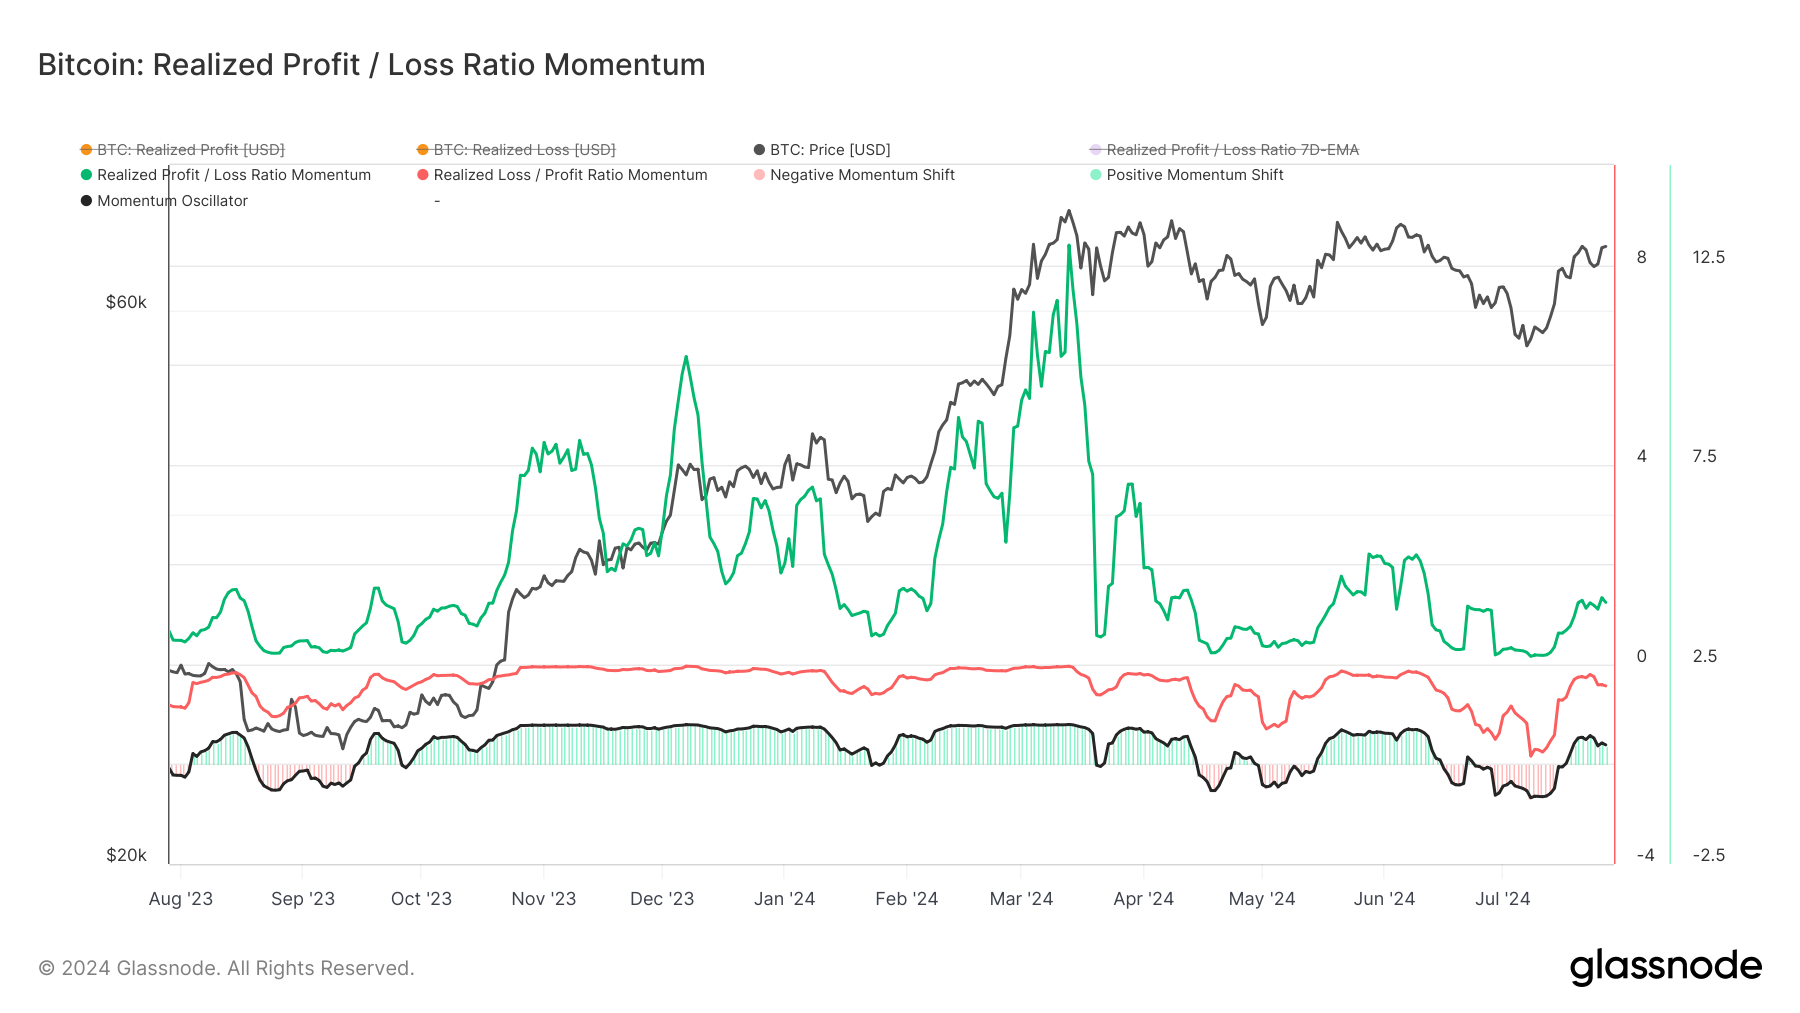
Task: Toggle Realized Loss / Profit Ratio Momentum legend
Action: point(562,175)
